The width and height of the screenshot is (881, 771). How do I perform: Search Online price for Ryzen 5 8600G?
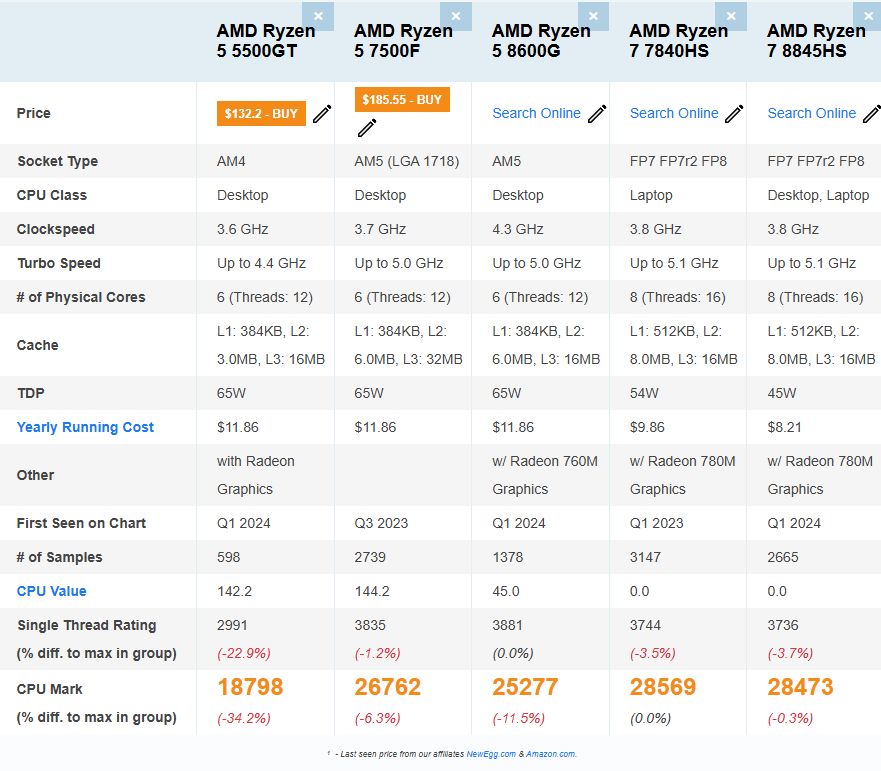click(x=537, y=114)
